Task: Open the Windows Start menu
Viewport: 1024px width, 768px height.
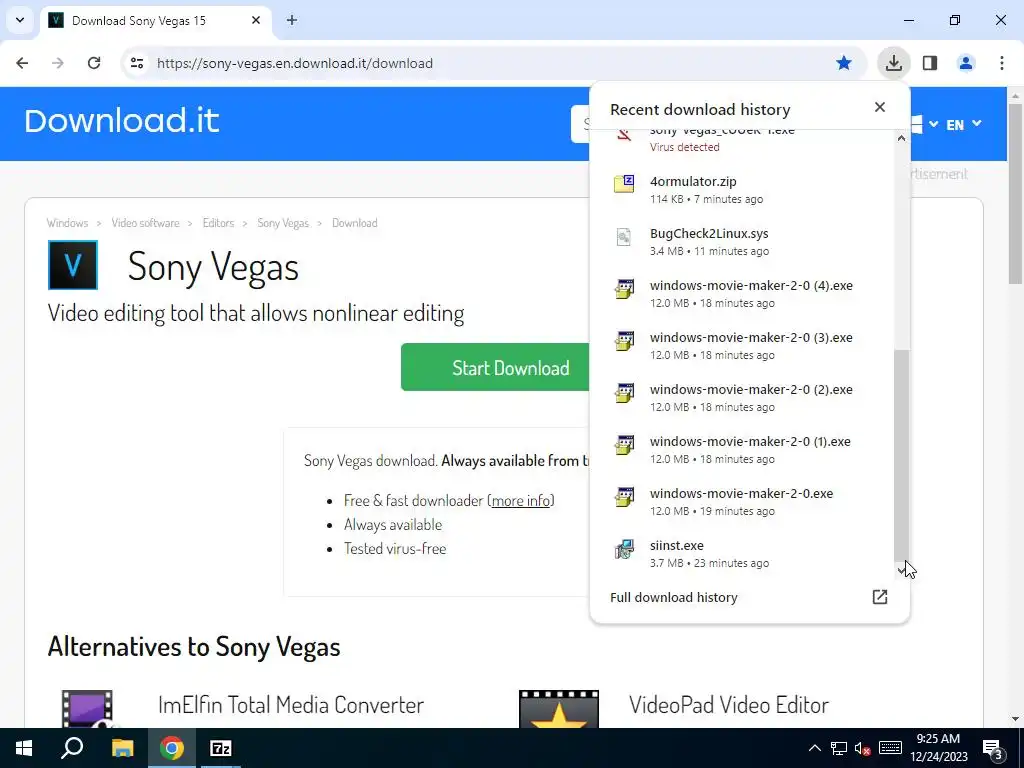Action: pos(24,748)
